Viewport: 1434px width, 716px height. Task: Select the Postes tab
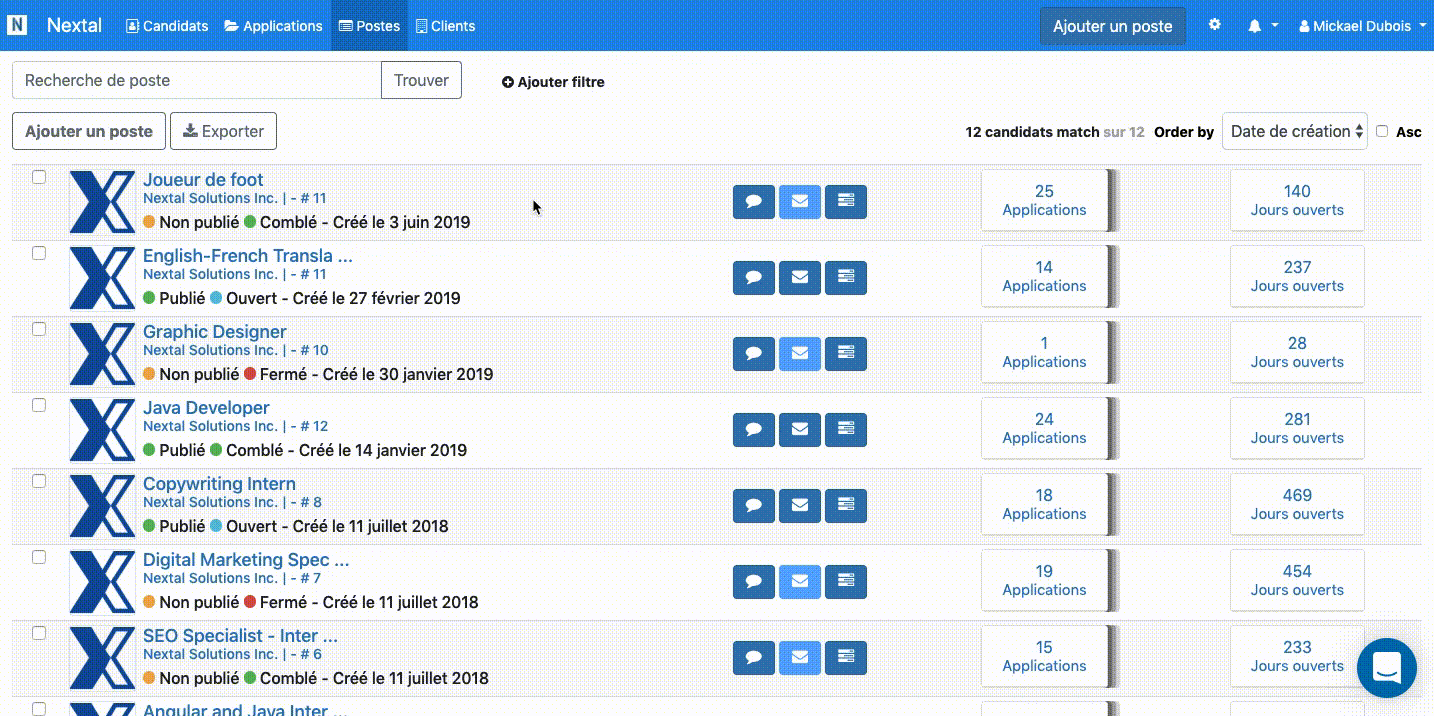tap(369, 26)
